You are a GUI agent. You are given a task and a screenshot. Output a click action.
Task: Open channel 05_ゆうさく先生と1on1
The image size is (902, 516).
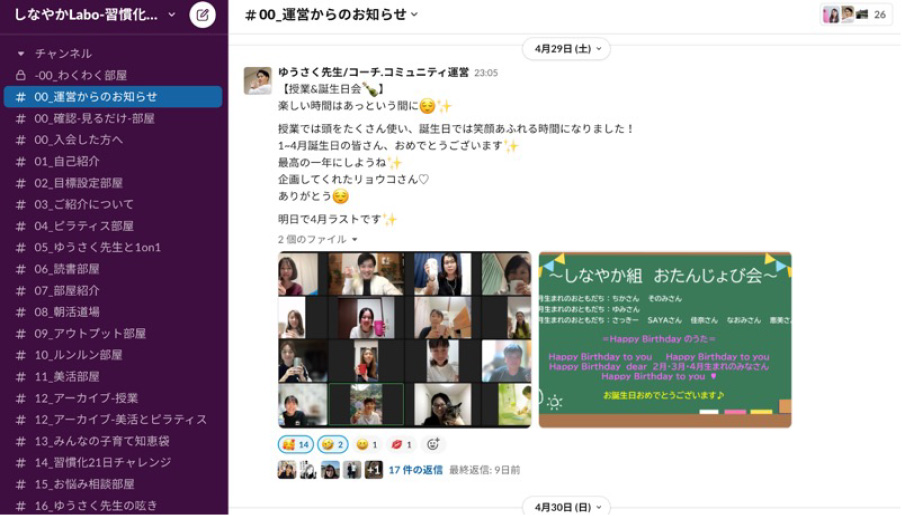click(x=113, y=247)
